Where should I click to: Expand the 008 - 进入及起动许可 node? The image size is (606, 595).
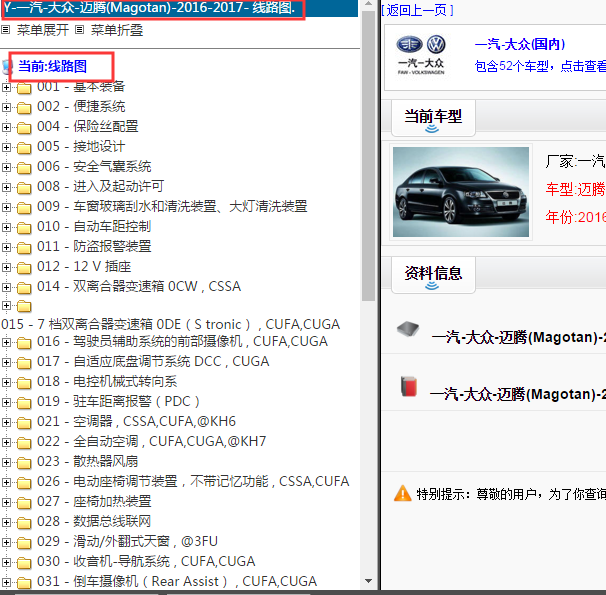6,187
